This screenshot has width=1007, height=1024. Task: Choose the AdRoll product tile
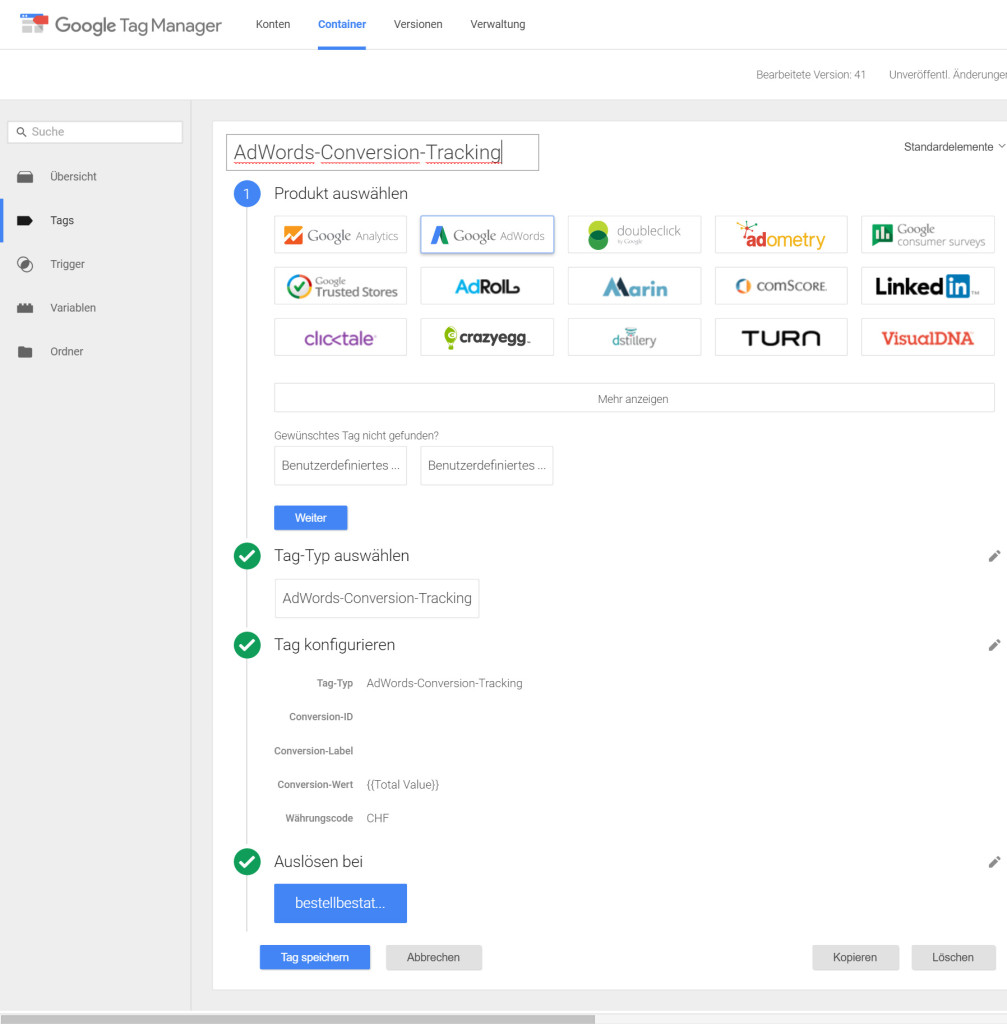pos(487,286)
